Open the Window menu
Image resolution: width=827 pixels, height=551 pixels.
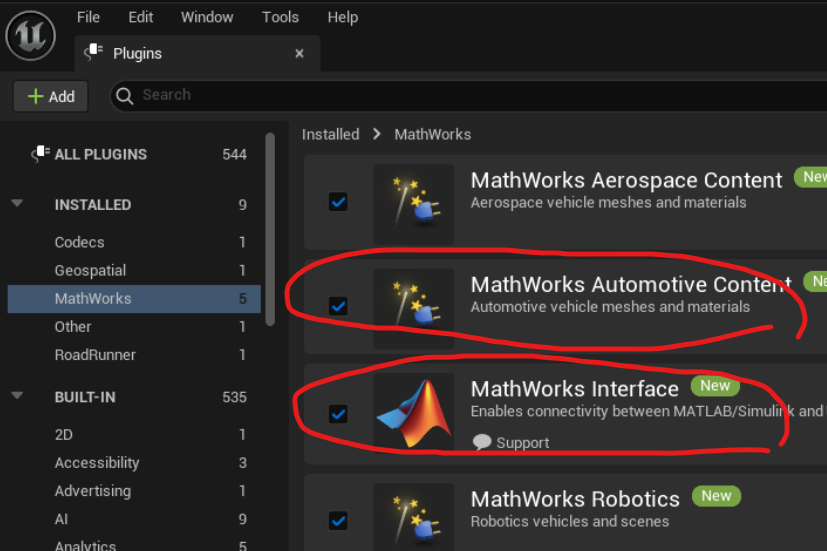tap(207, 17)
